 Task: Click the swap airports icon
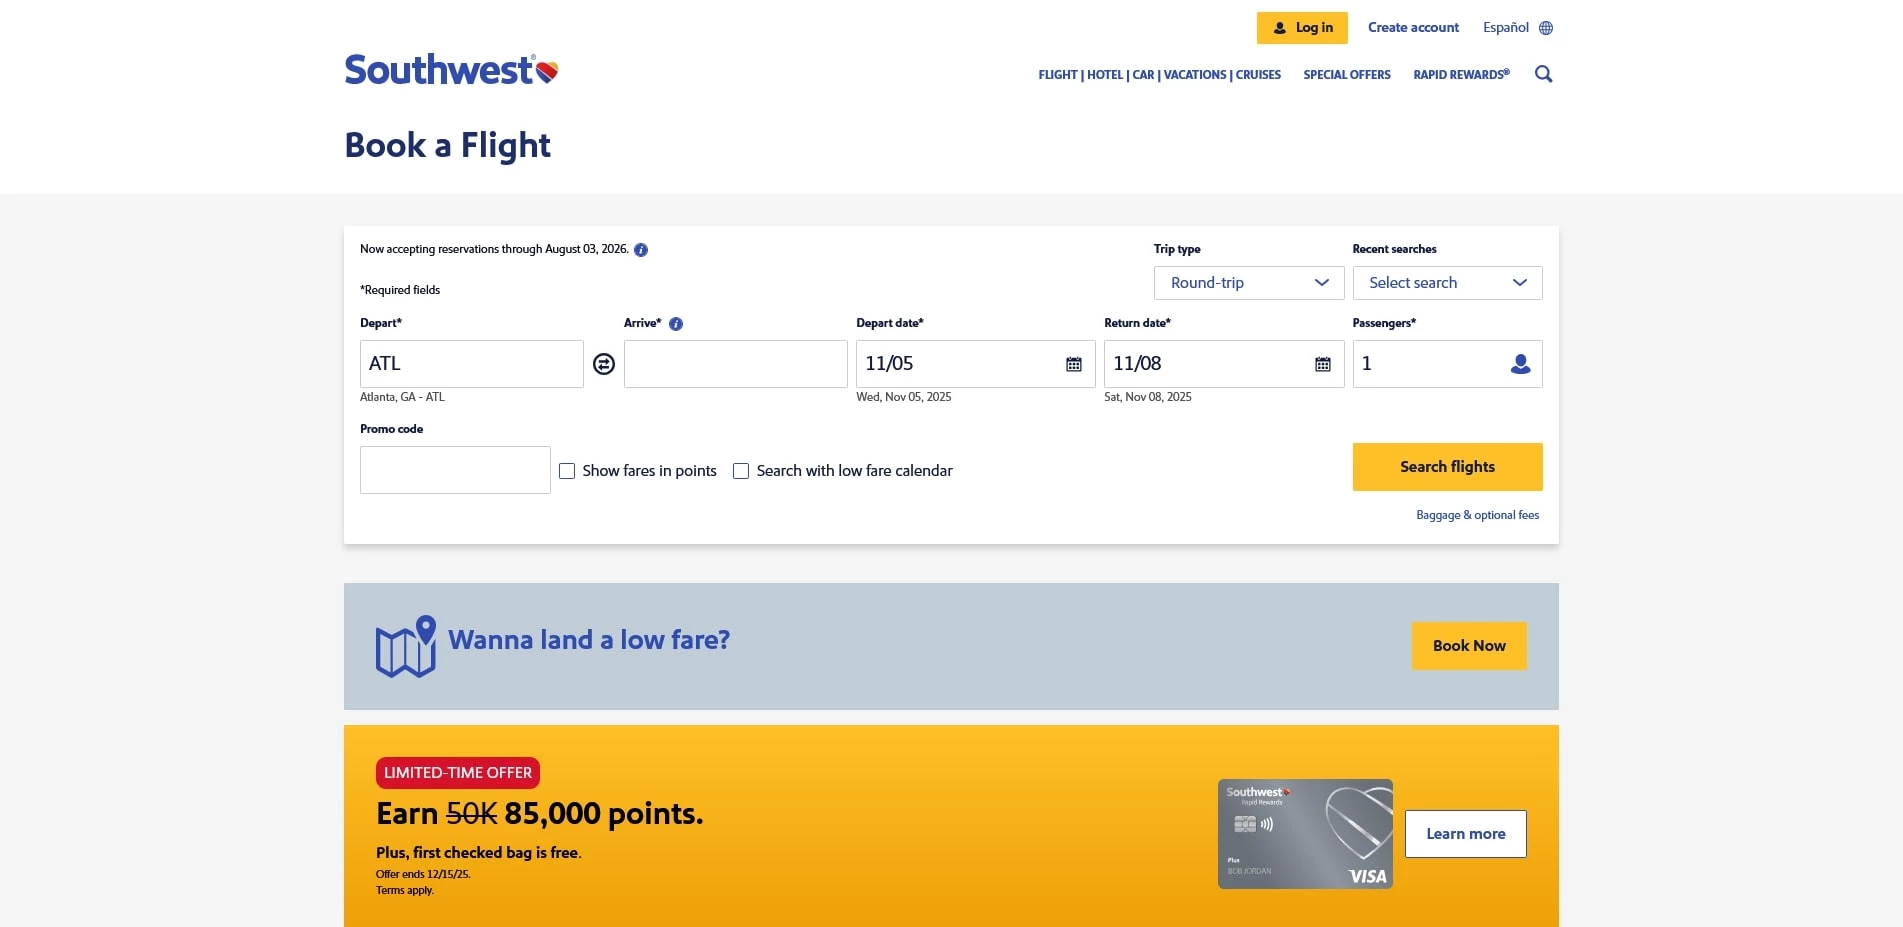coord(604,364)
